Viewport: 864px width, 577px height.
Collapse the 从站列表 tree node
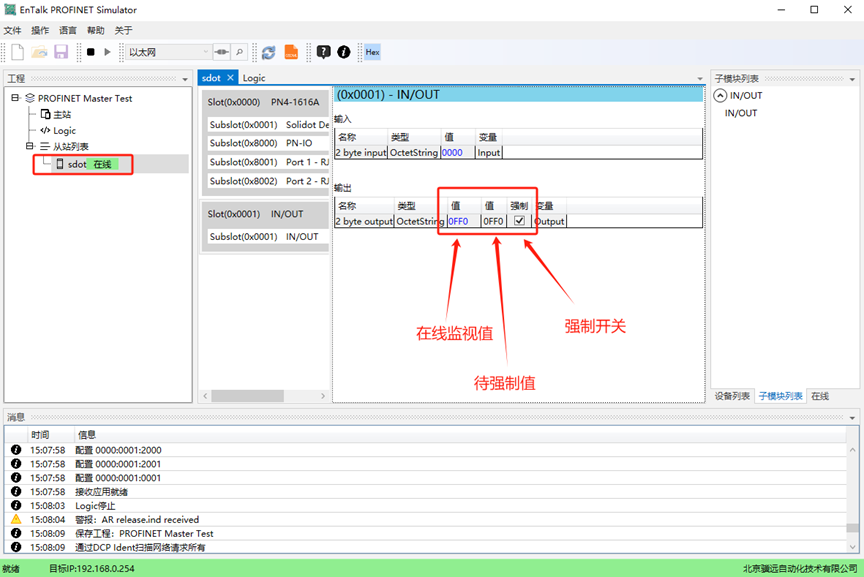(30, 147)
